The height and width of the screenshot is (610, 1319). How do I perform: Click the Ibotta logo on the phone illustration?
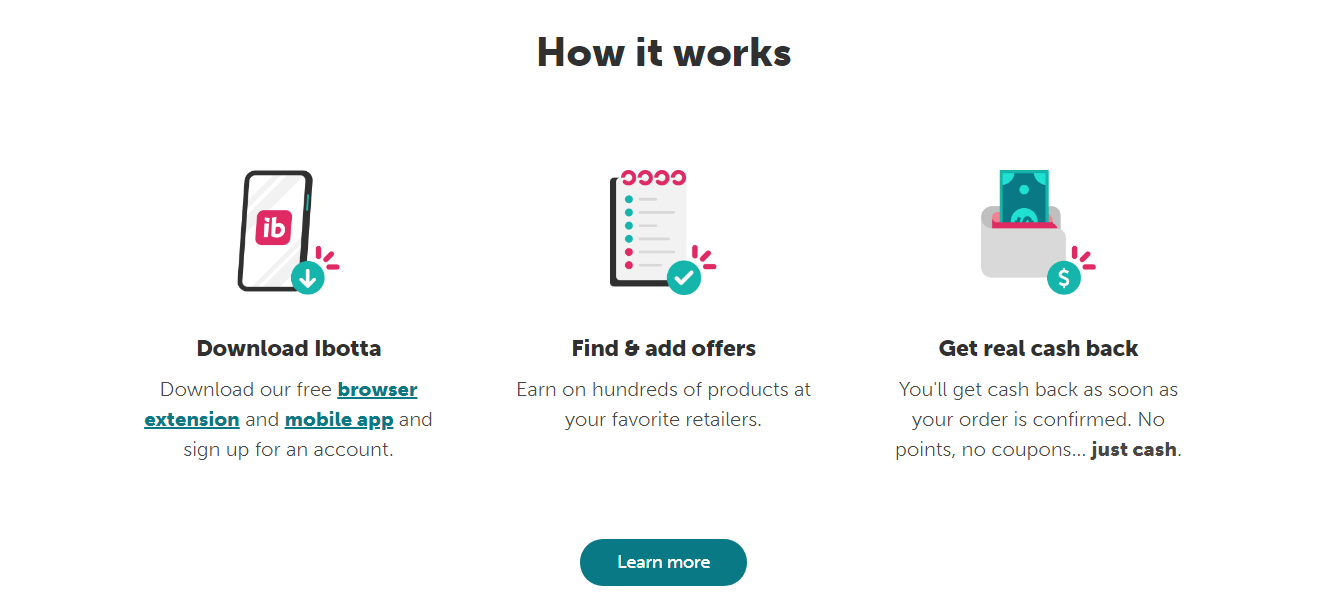click(275, 227)
